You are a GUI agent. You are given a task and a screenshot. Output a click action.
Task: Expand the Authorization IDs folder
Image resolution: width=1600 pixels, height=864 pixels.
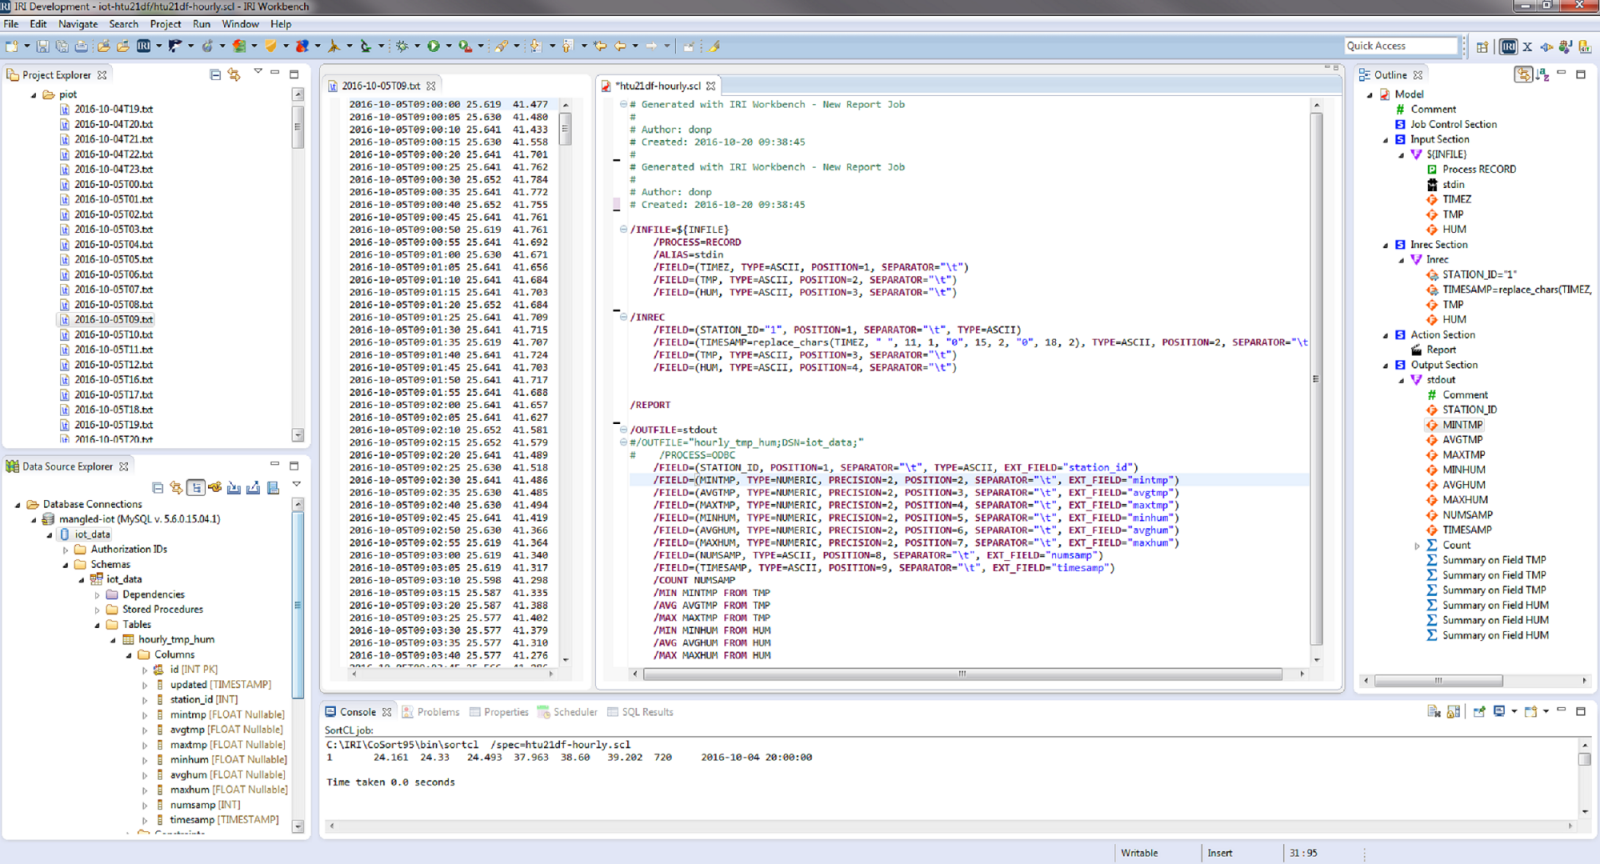coord(66,549)
